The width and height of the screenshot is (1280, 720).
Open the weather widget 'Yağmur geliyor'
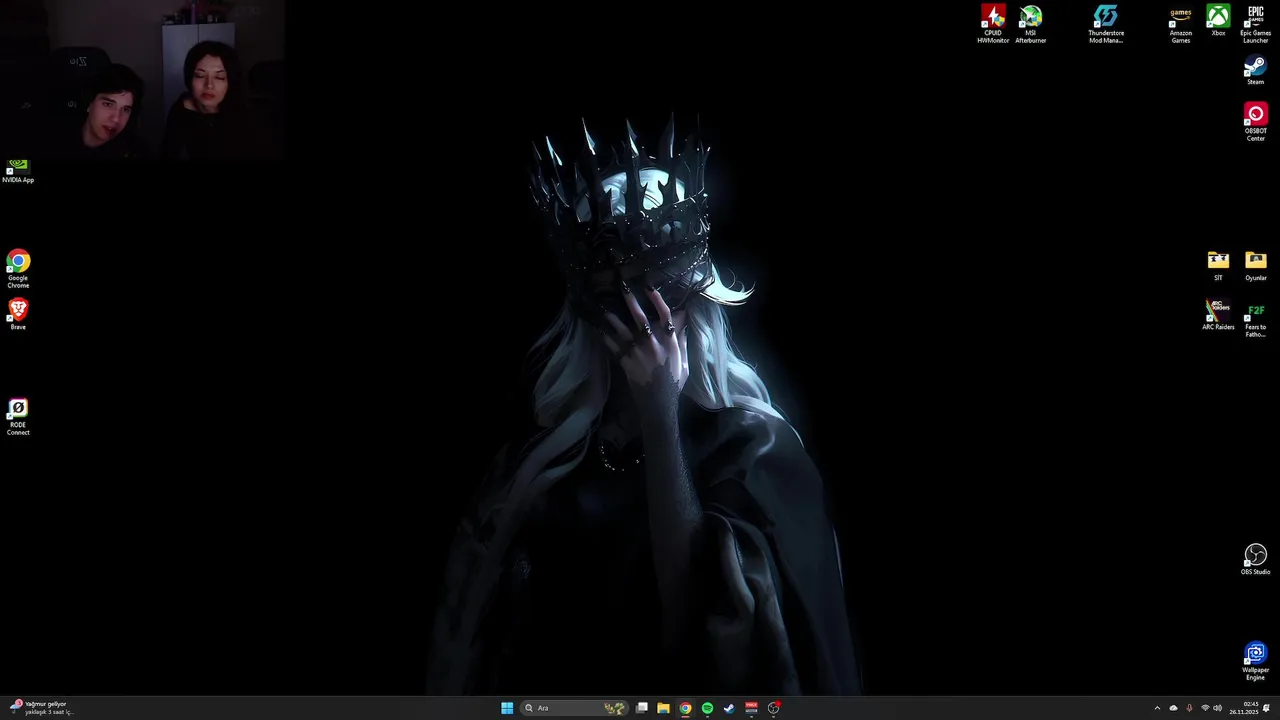tap(40, 708)
